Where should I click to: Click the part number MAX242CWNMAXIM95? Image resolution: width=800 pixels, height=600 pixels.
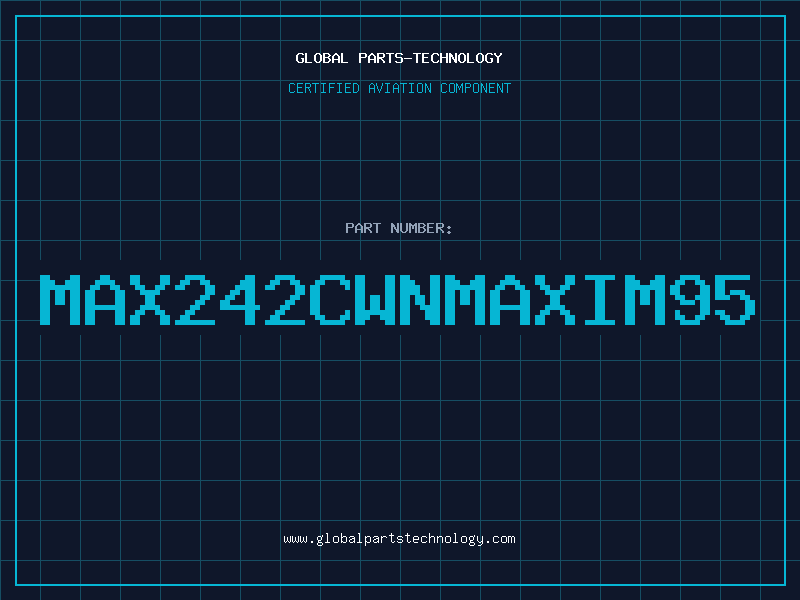397,300
